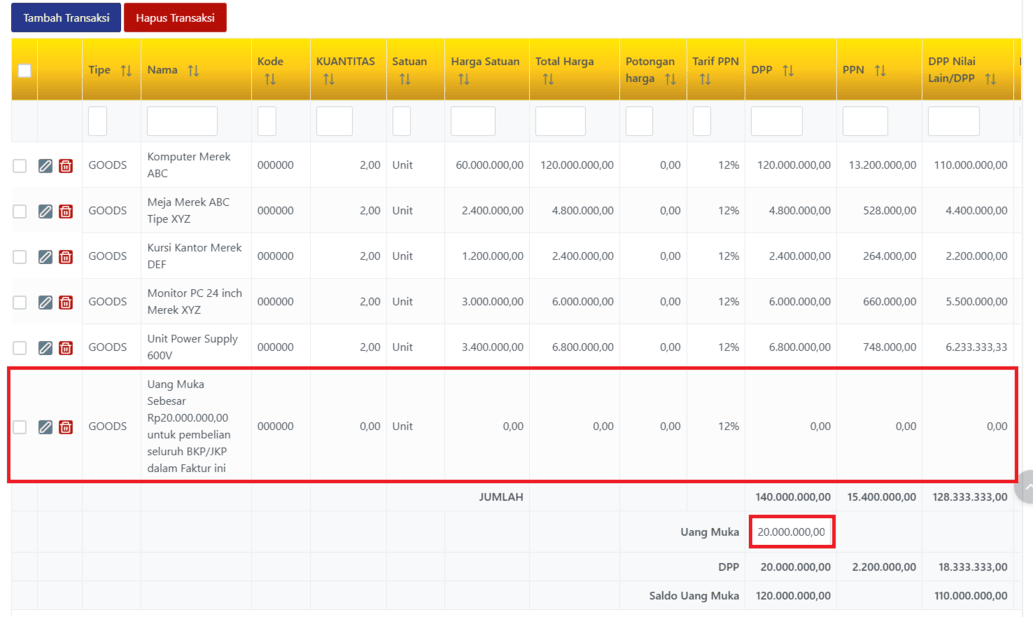1033x617 pixels.
Task: Tick the checkbox for Komputer Merek ABC
Action: click(x=20, y=166)
